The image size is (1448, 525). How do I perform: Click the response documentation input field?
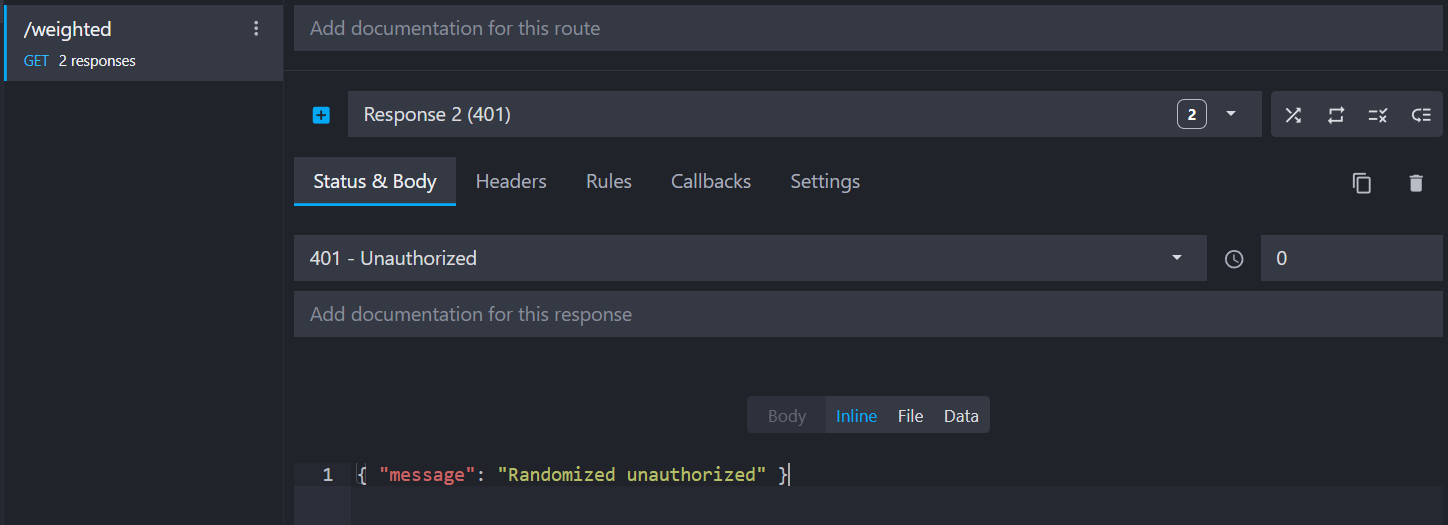(x=868, y=314)
